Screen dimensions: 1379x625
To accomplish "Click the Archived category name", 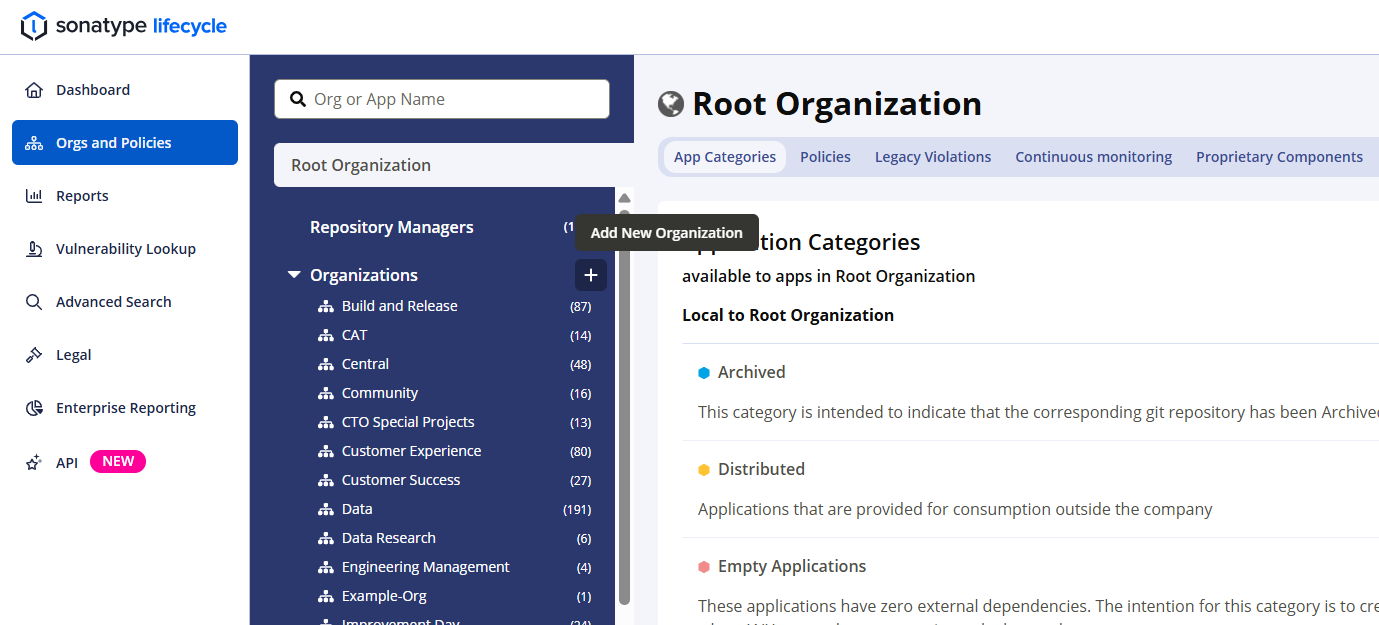I will [751, 372].
